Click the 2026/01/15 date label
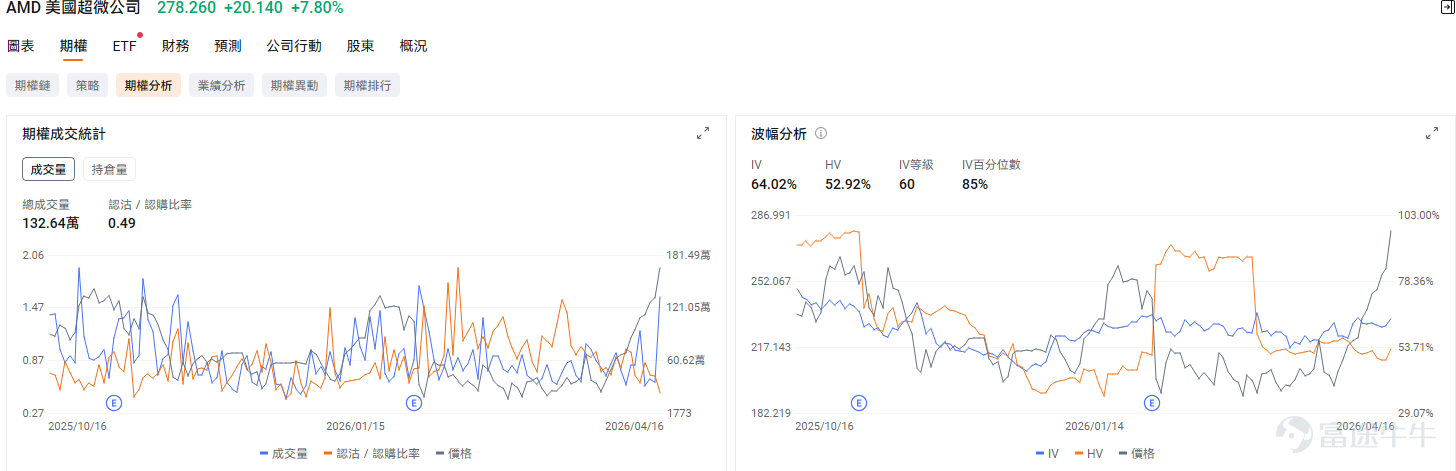Viewport: 1456px width, 471px height. (x=356, y=425)
